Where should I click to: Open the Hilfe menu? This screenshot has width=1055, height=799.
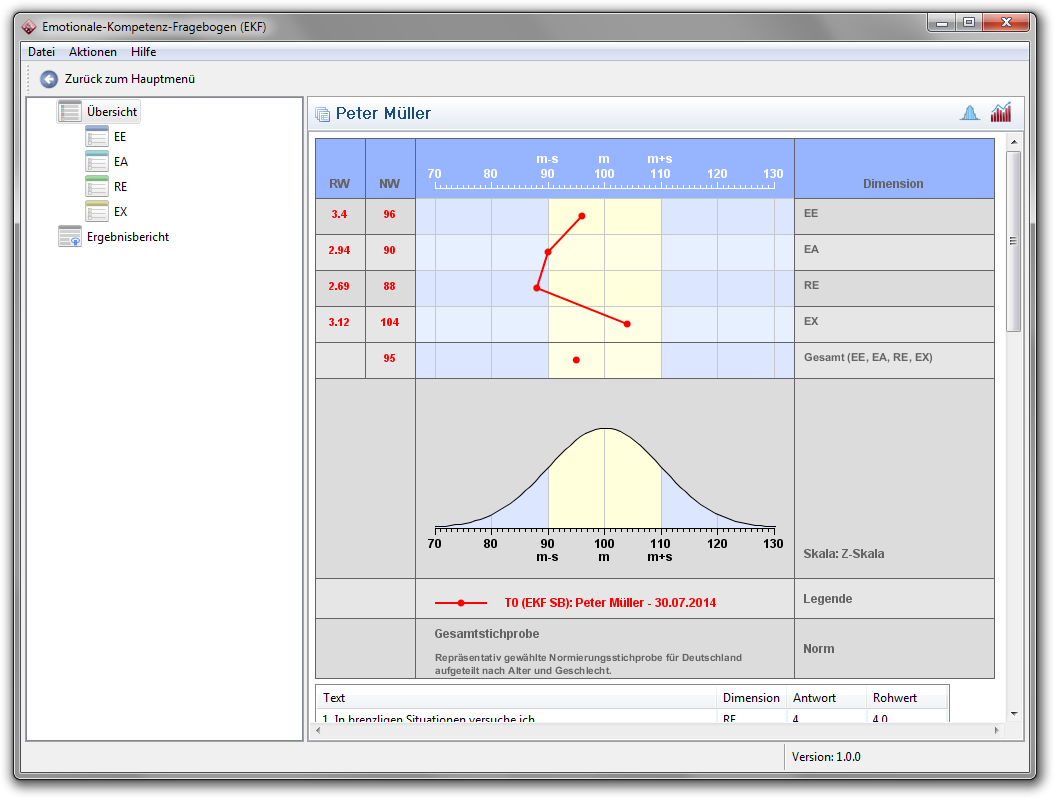tap(143, 52)
